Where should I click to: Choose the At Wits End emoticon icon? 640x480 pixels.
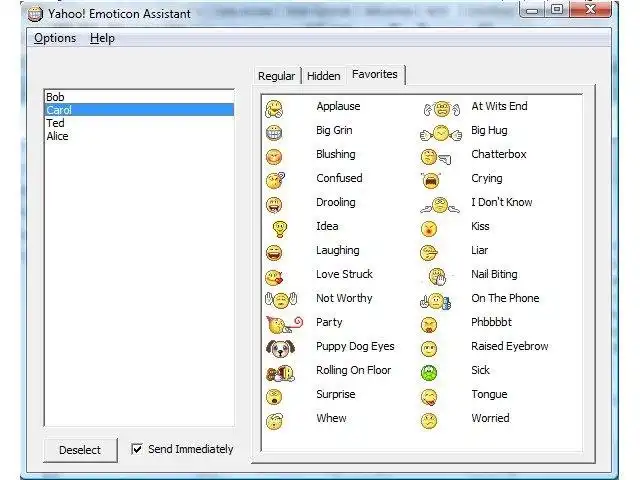442,109
